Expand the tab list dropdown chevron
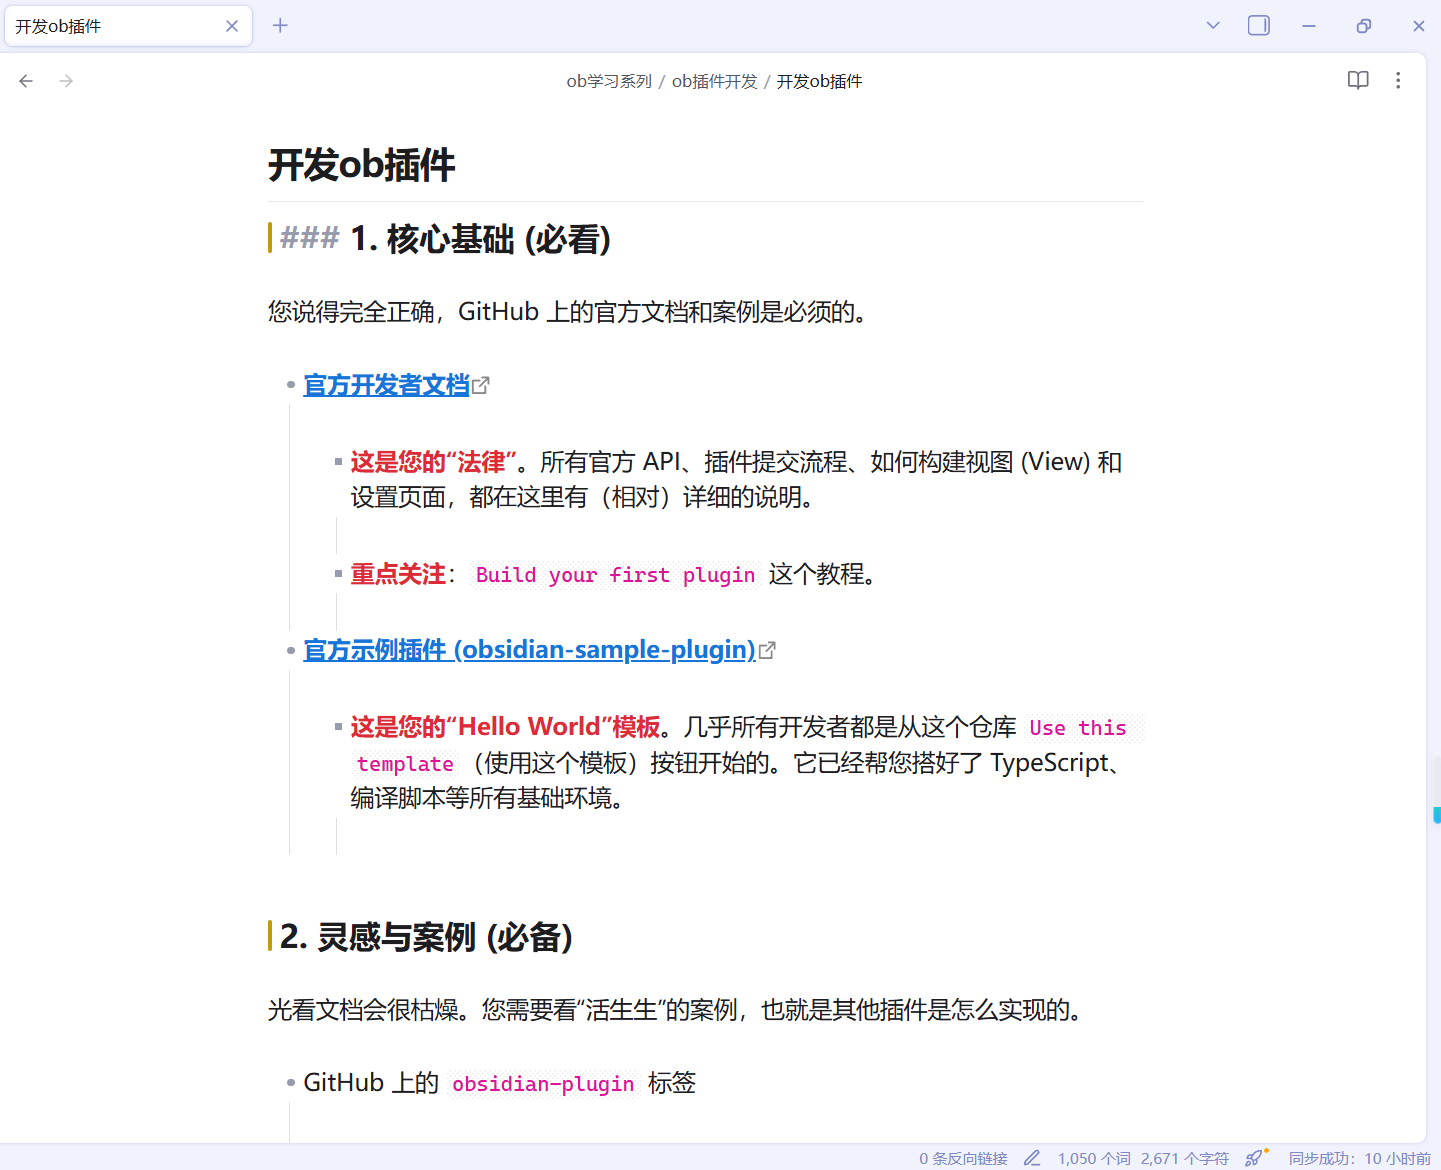1441x1170 pixels. pos(1213,26)
